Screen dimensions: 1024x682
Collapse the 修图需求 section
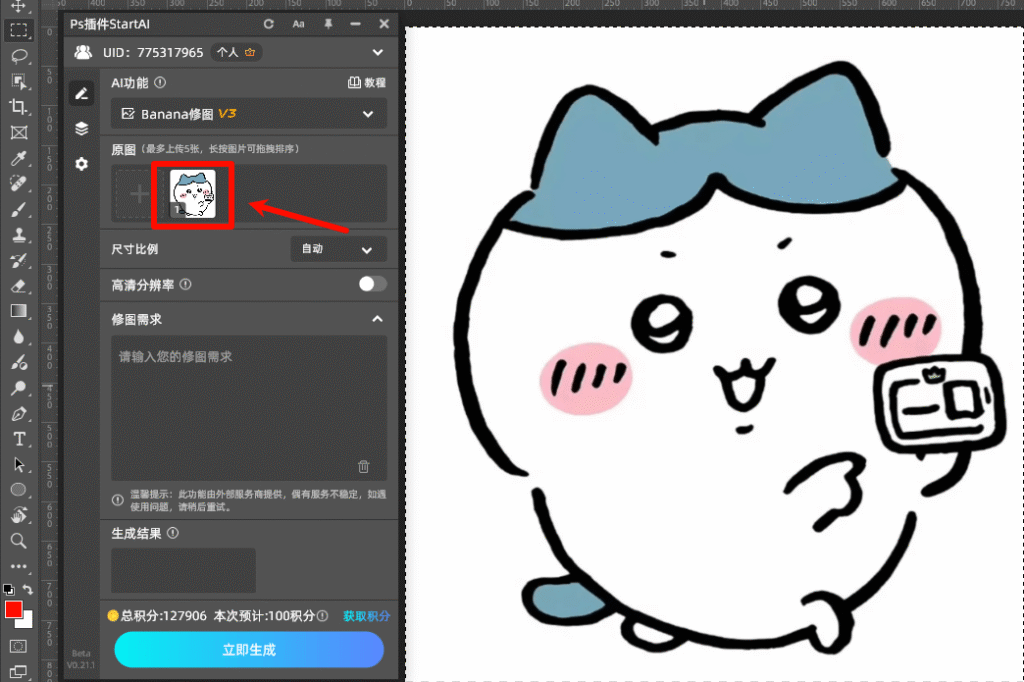[x=377, y=318]
